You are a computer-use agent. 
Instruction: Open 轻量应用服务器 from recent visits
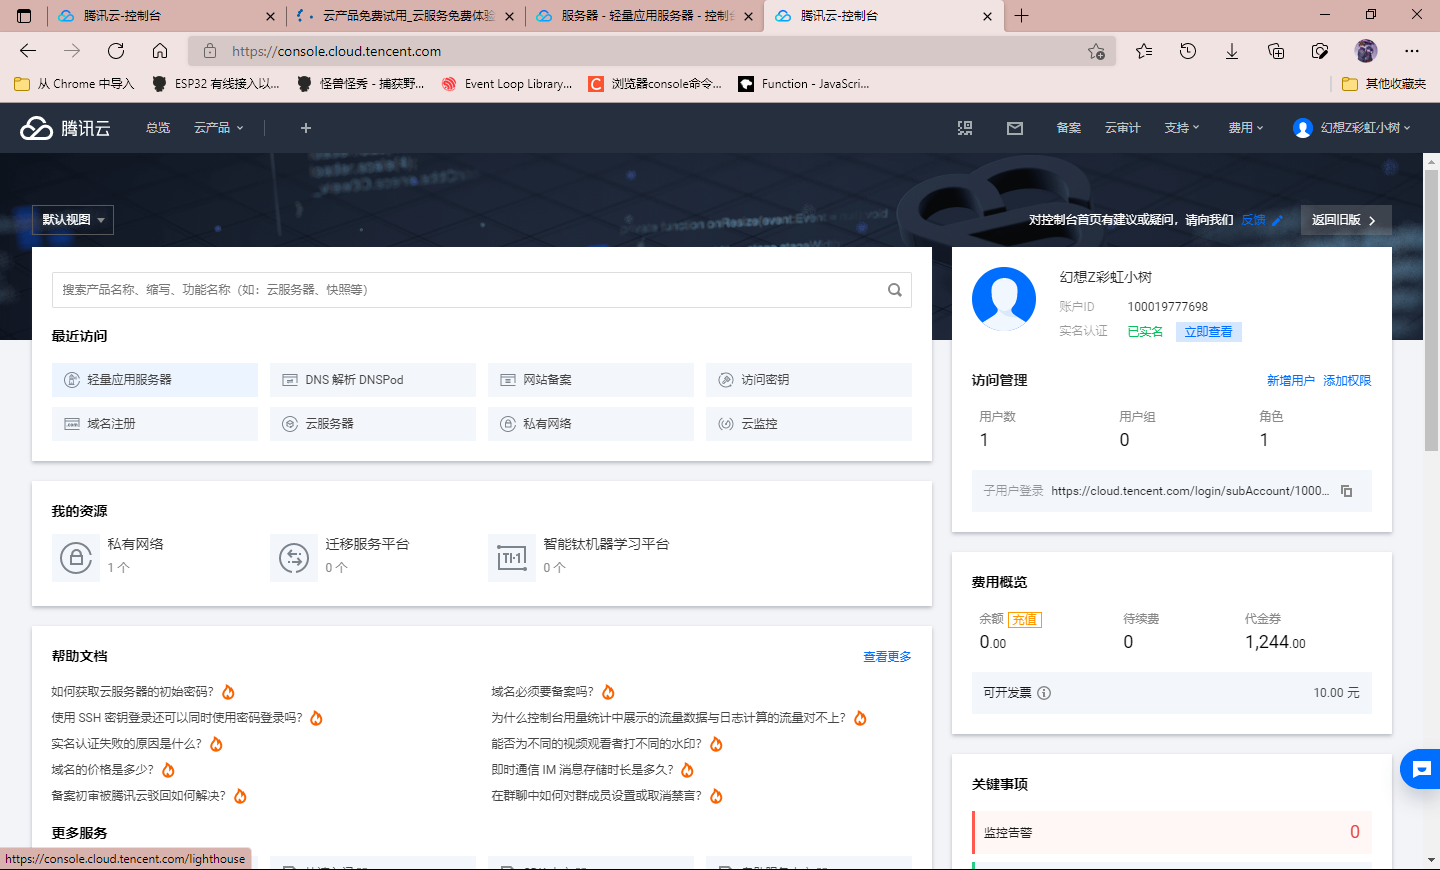[155, 380]
